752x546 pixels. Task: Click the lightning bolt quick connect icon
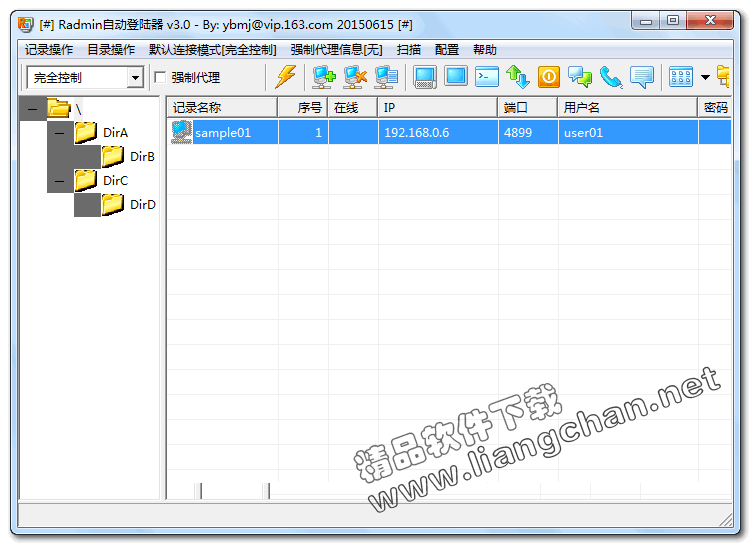pos(285,77)
